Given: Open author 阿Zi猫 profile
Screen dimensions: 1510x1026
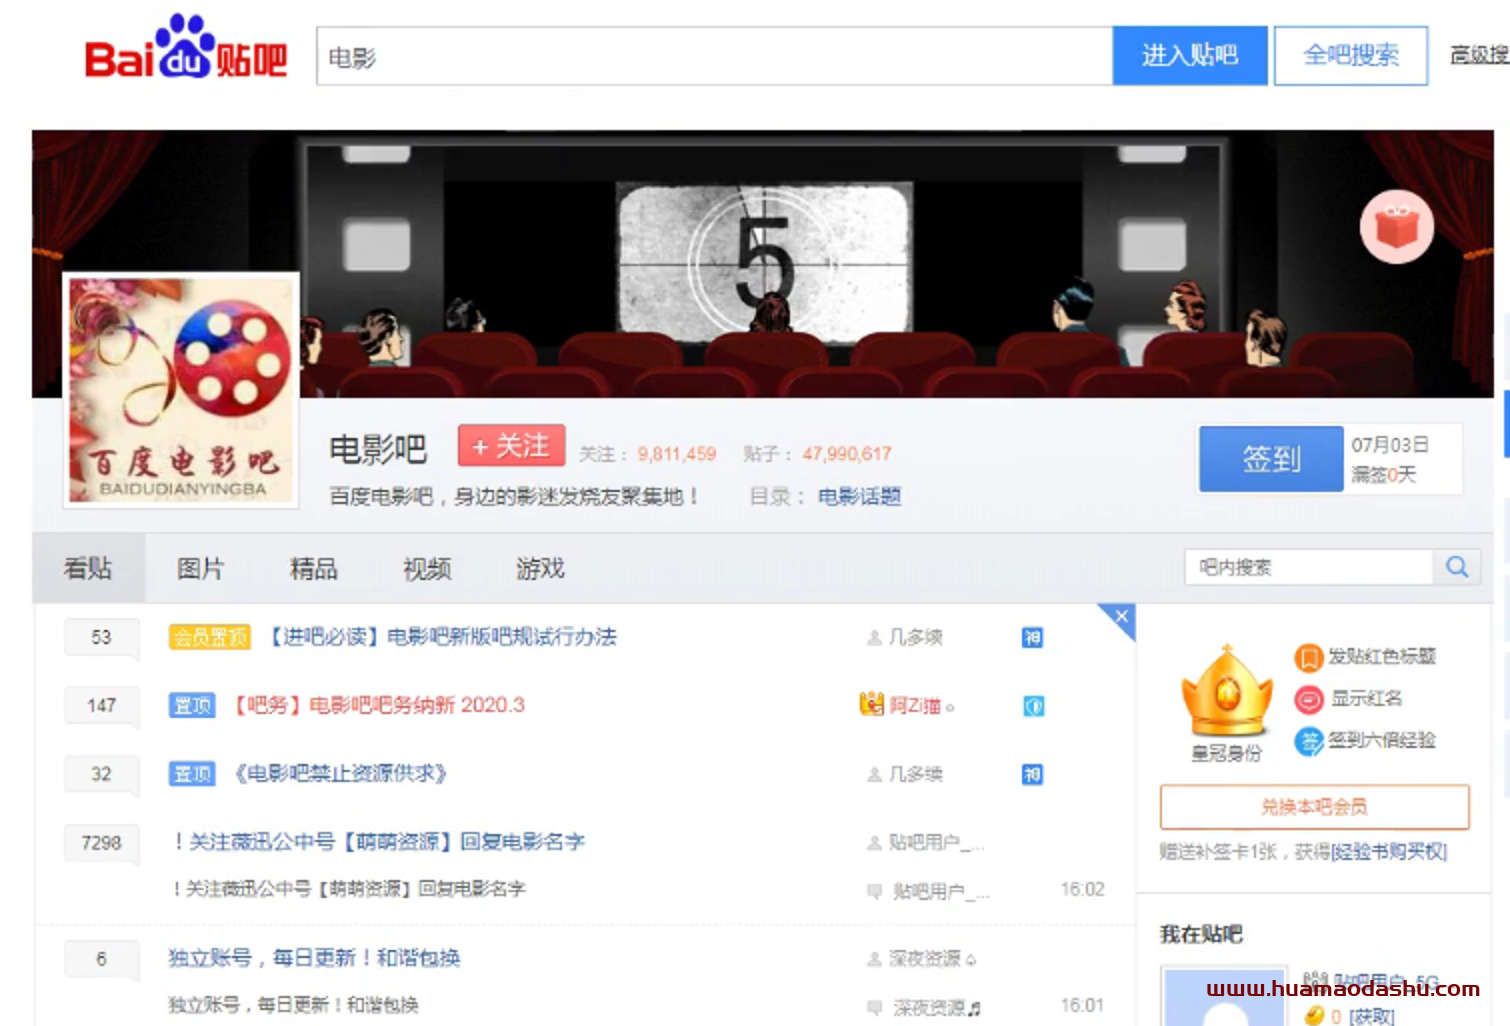Looking at the screenshot, I should tap(915, 705).
